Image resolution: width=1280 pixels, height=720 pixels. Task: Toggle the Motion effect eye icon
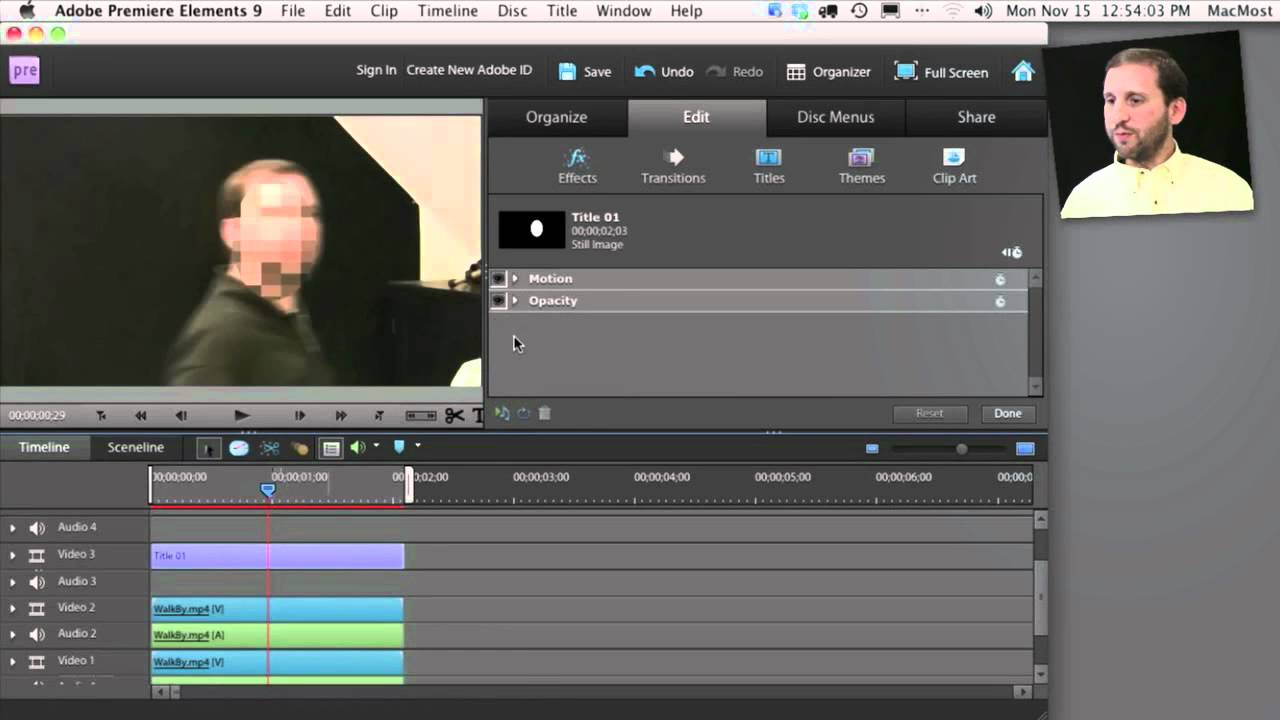498,279
